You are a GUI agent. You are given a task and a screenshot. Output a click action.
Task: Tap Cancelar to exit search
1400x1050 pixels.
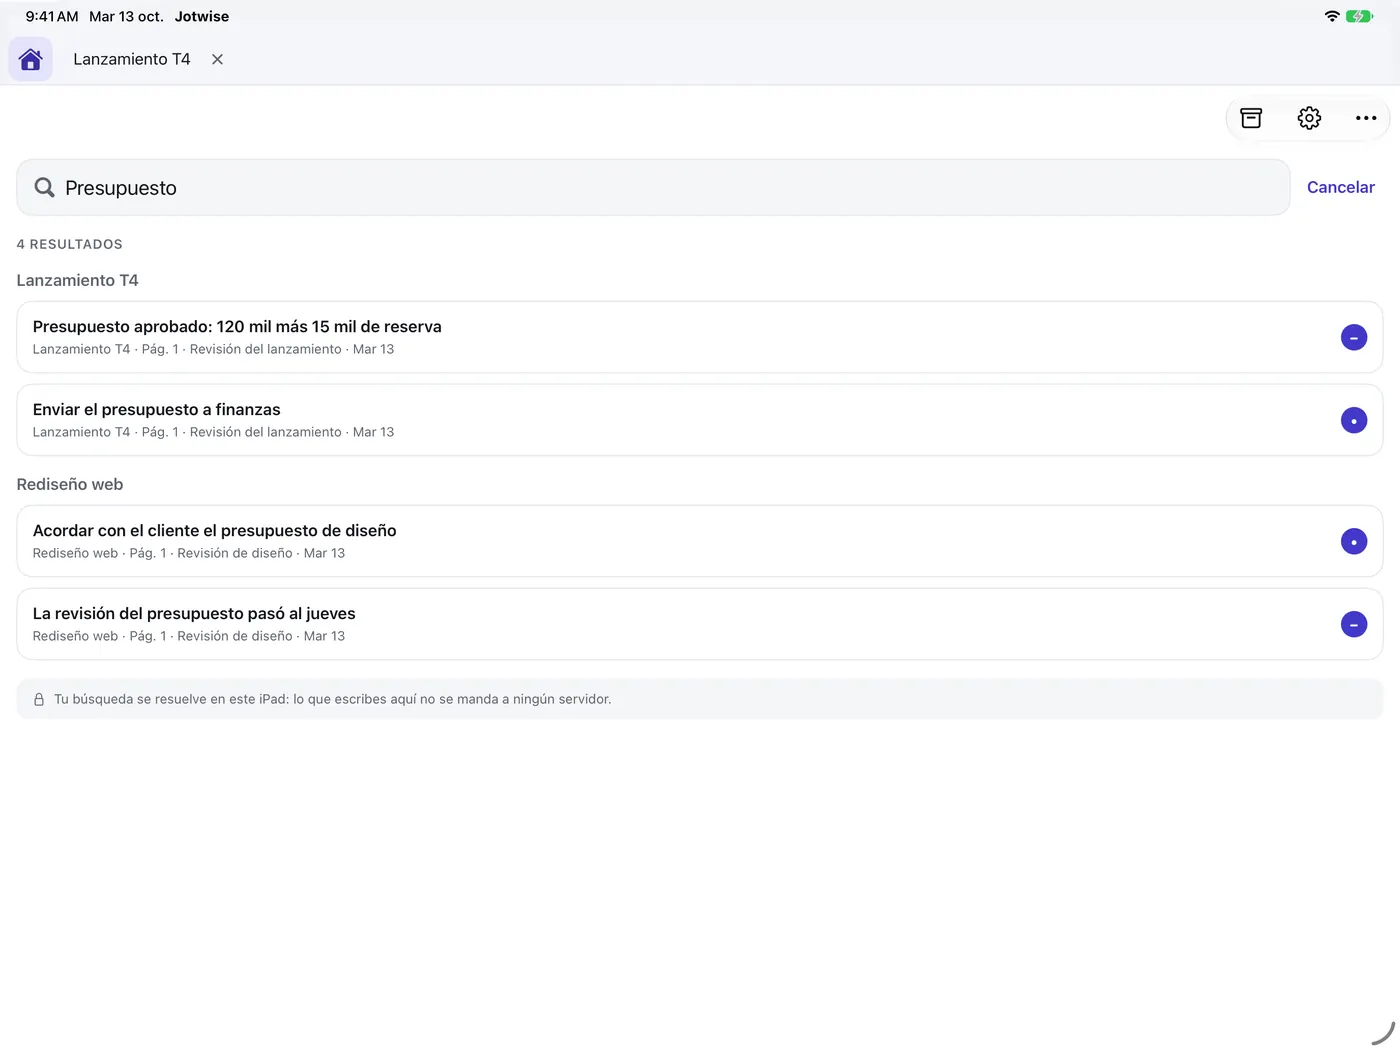pos(1340,187)
